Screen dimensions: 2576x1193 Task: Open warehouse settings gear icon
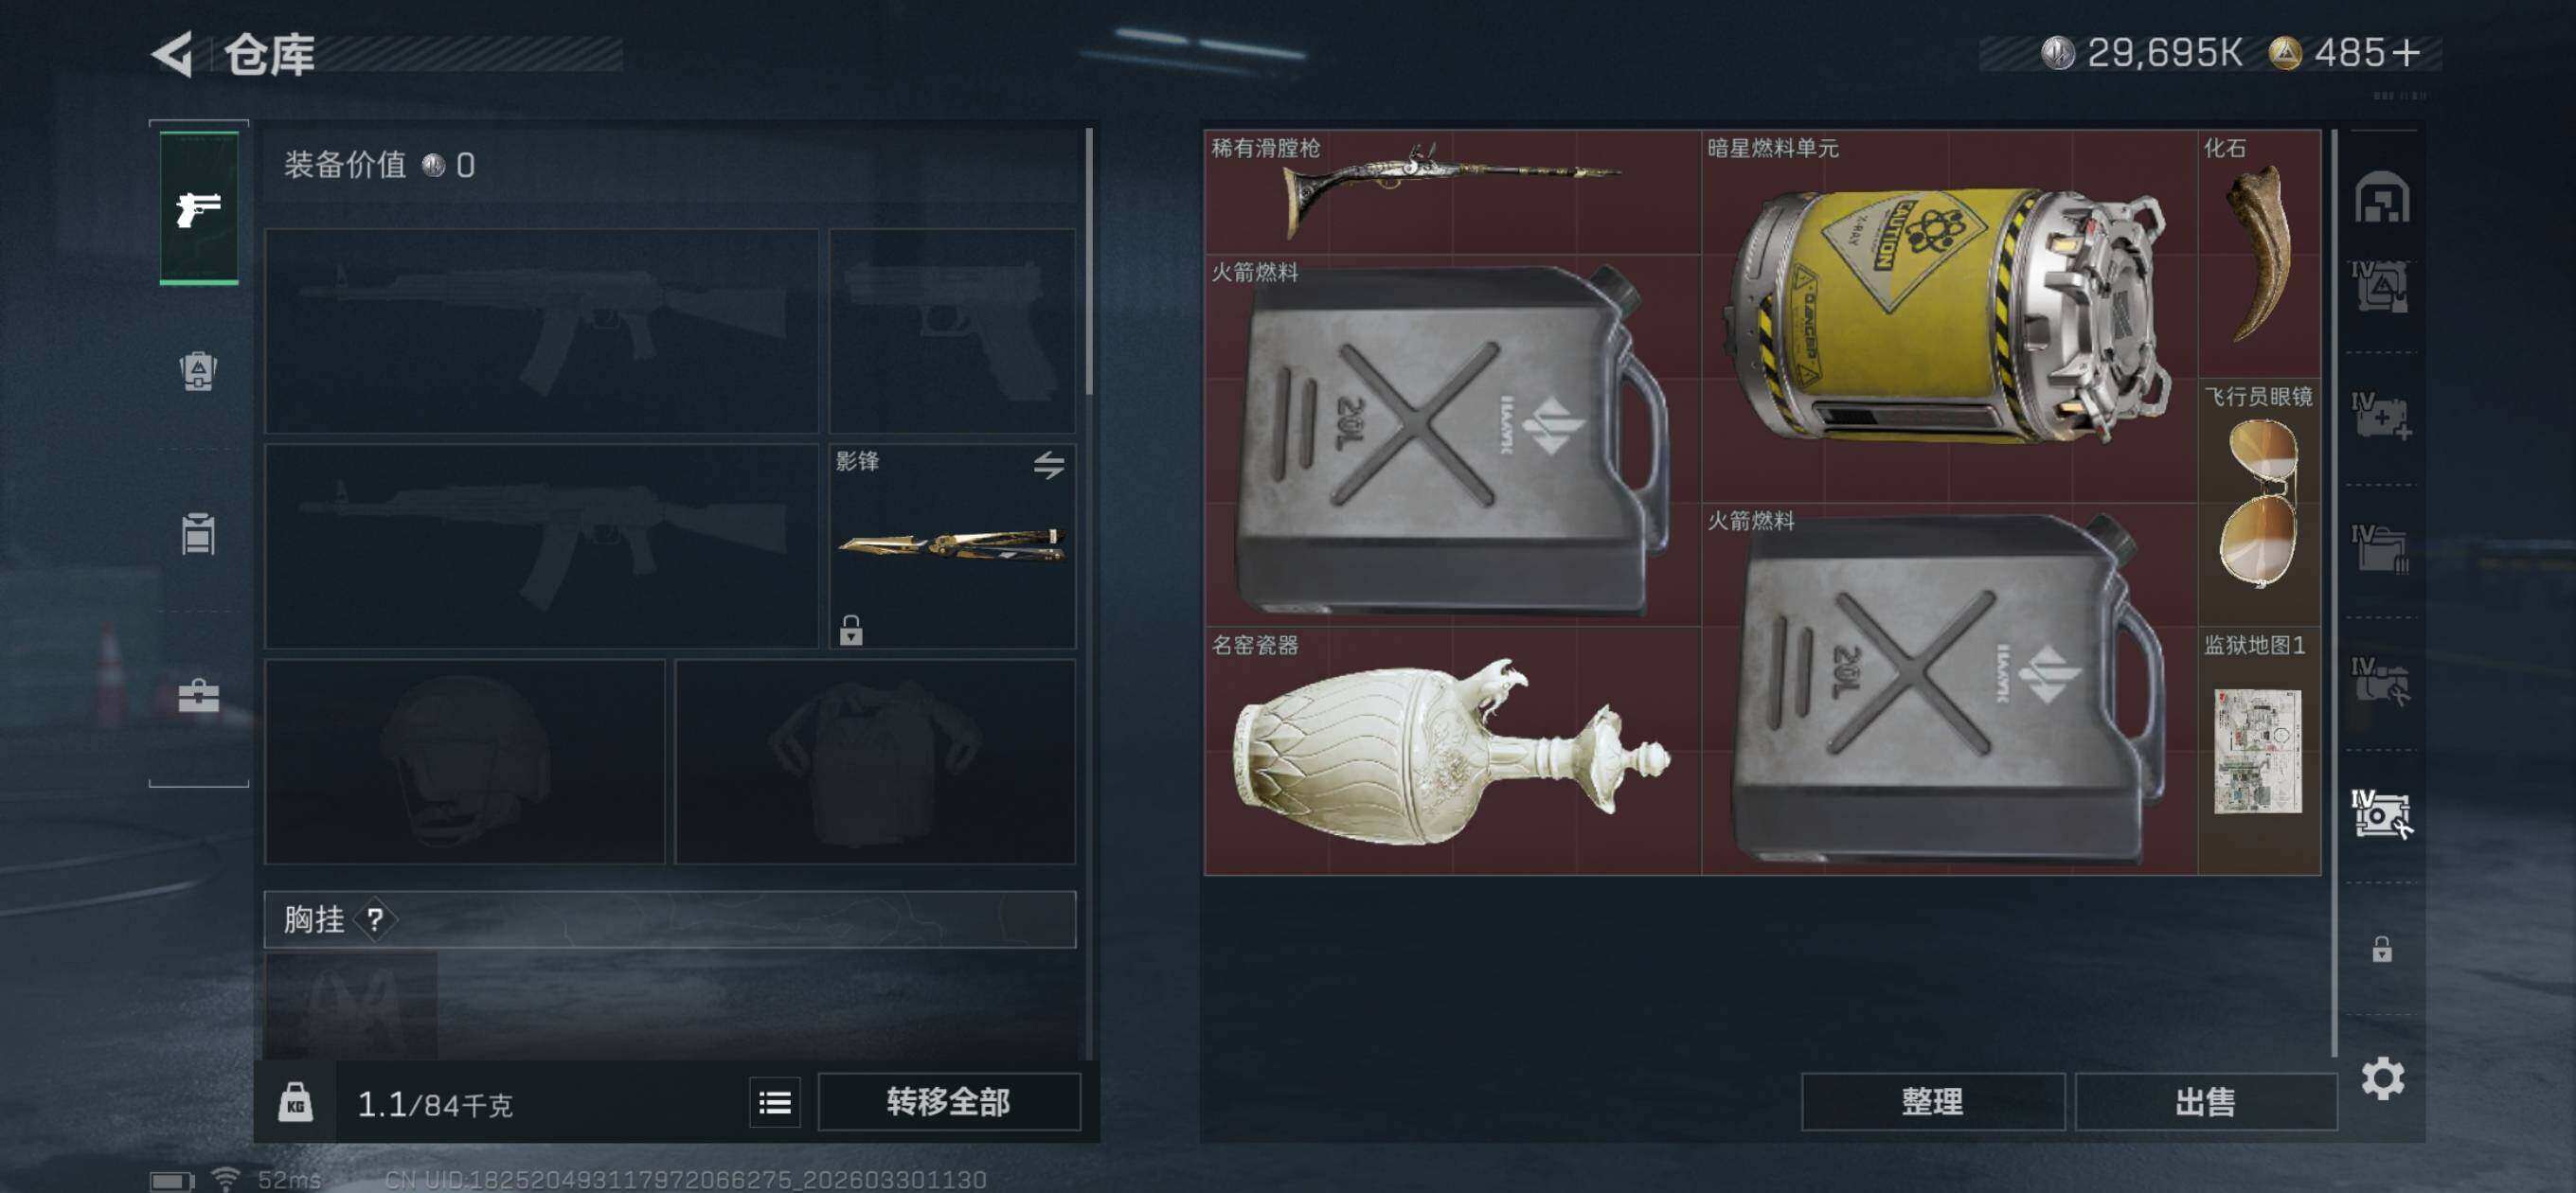click(x=2383, y=1078)
